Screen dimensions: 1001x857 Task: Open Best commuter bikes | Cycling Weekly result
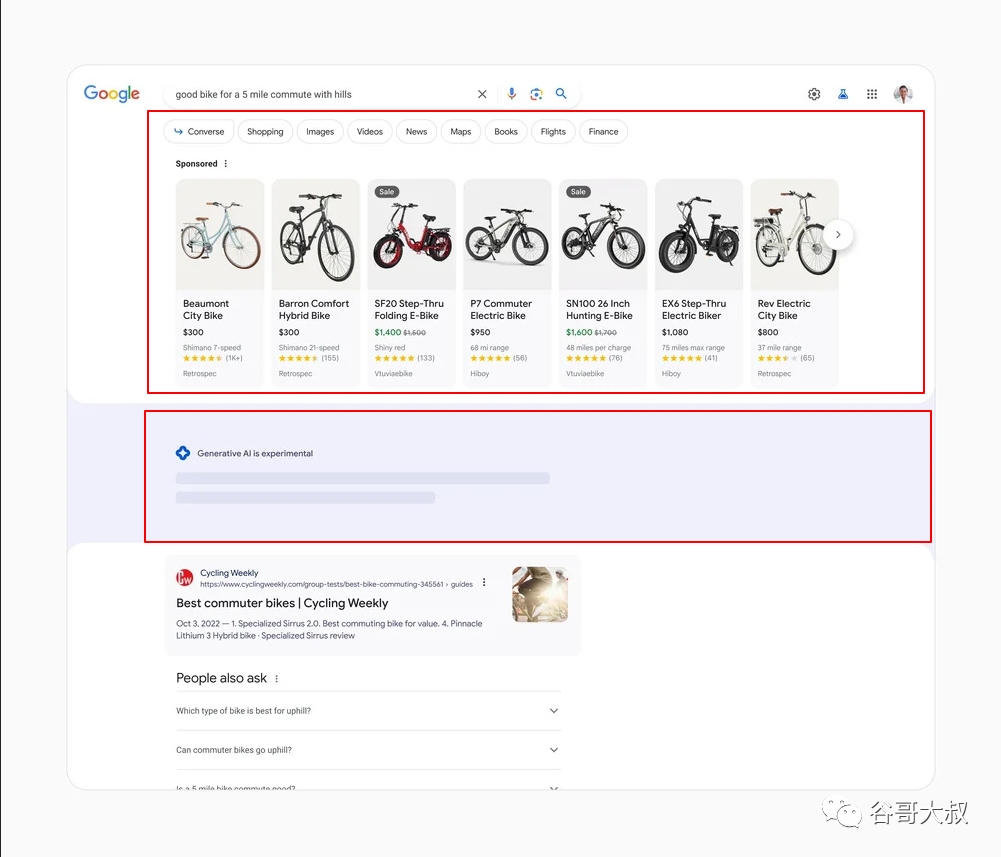(282, 603)
